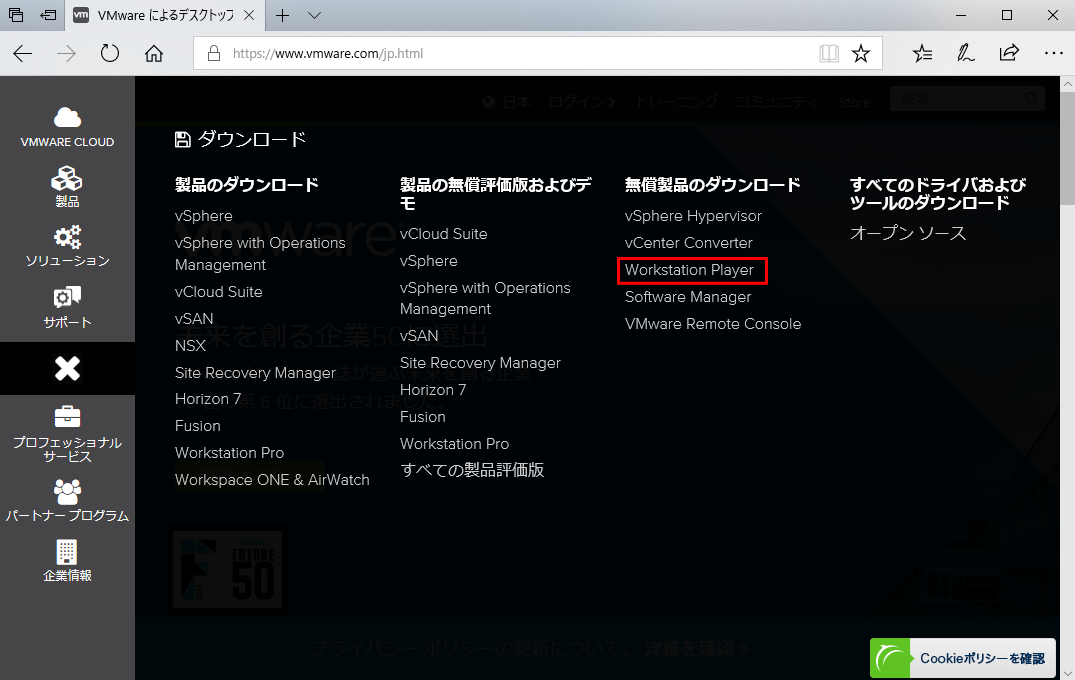The width and height of the screenshot is (1075, 680).
Task: Open the 製品 products sidebar icon
Action: pyautogui.click(x=67, y=180)
